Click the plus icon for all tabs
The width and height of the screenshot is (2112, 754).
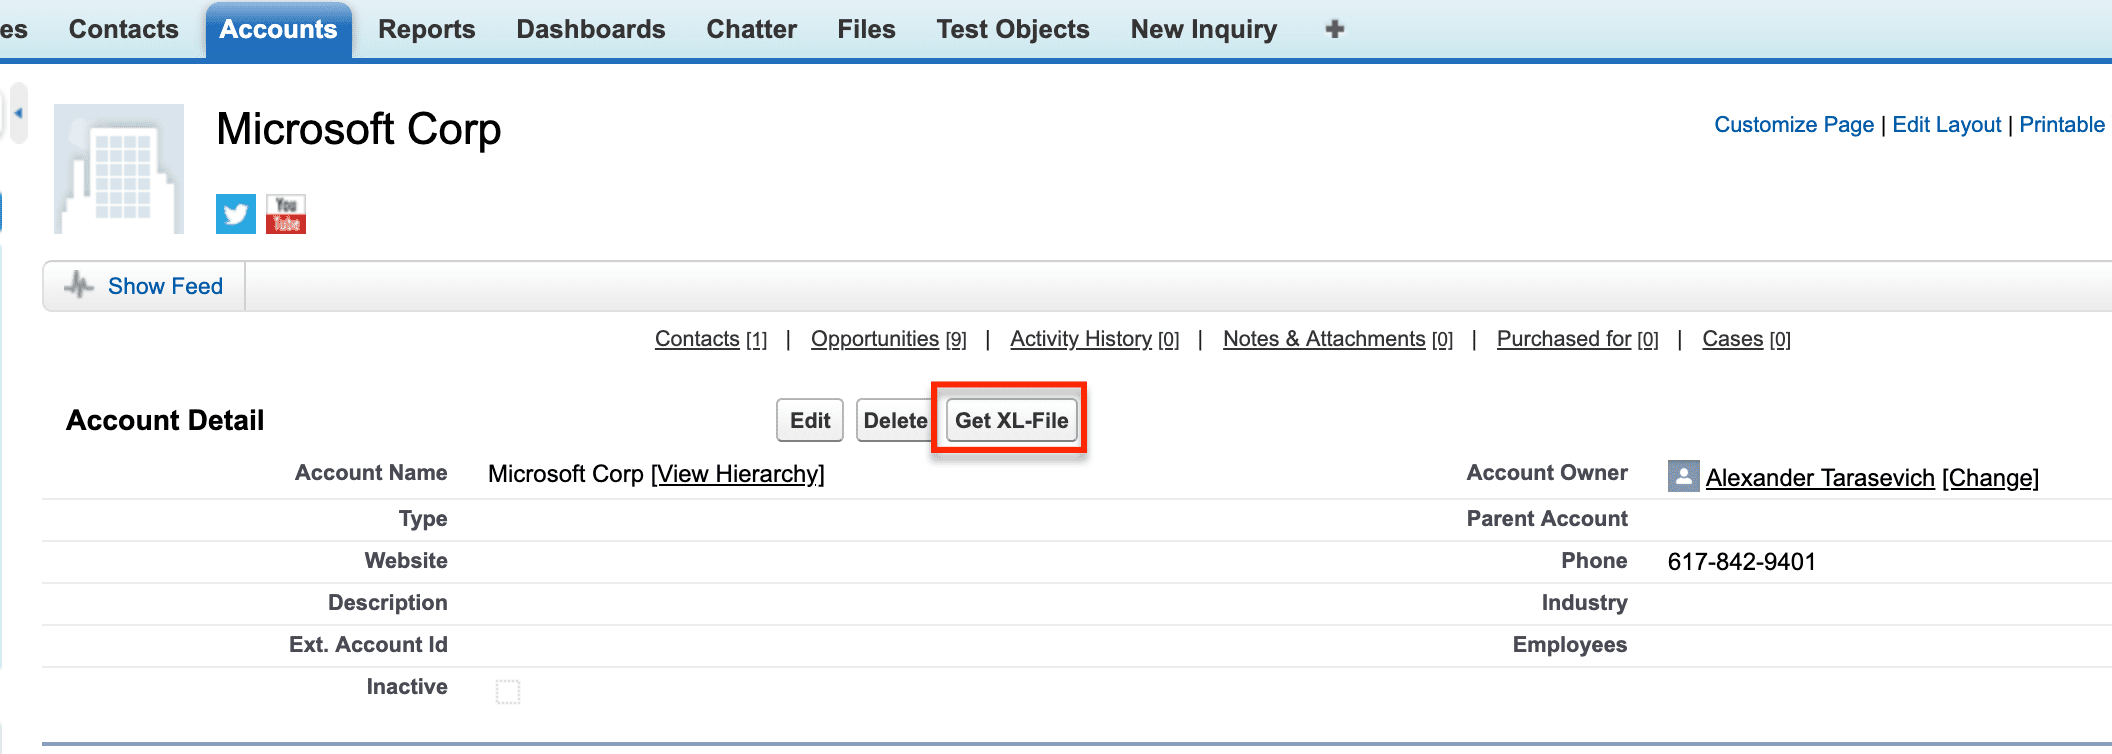click(1334, 29)
